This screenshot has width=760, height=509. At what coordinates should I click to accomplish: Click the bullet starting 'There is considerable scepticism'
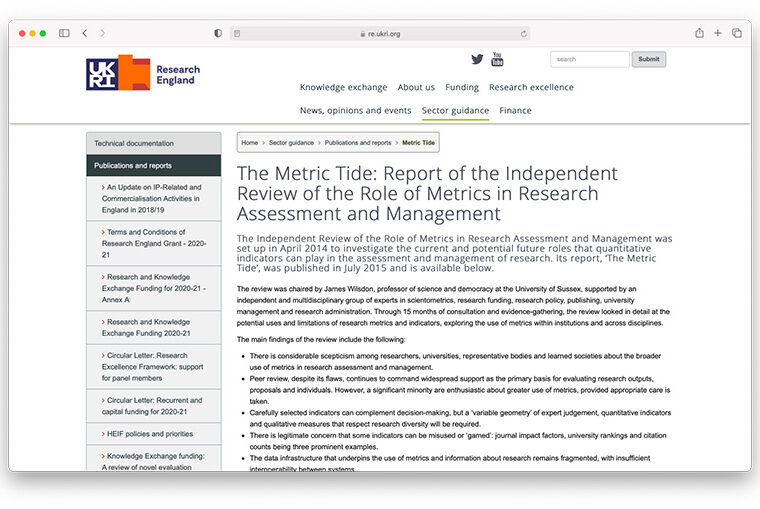coord(455,362)
